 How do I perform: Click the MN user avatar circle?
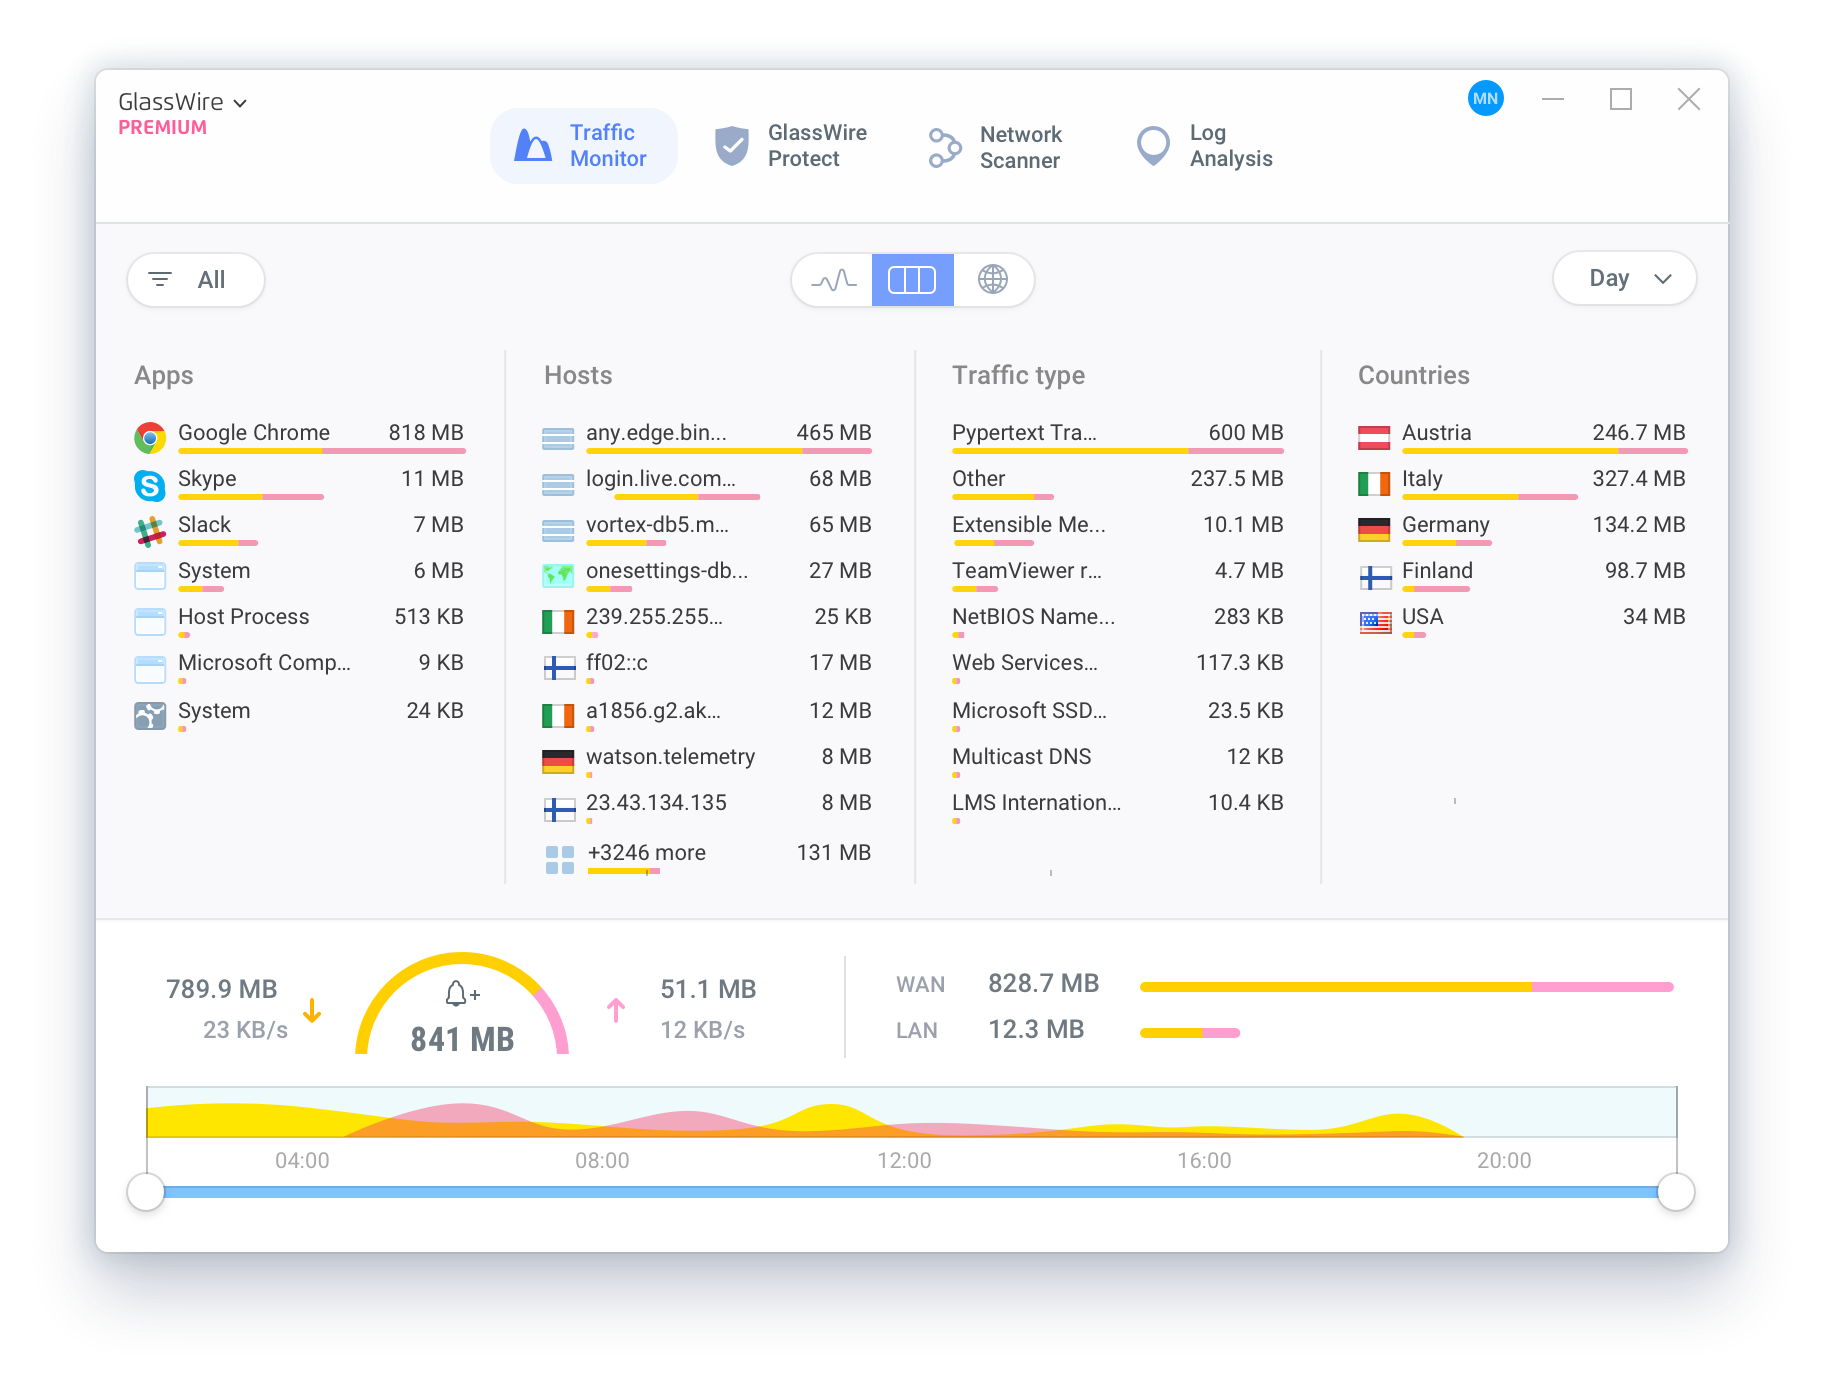pyautogui.click(x=1486, y=99)
